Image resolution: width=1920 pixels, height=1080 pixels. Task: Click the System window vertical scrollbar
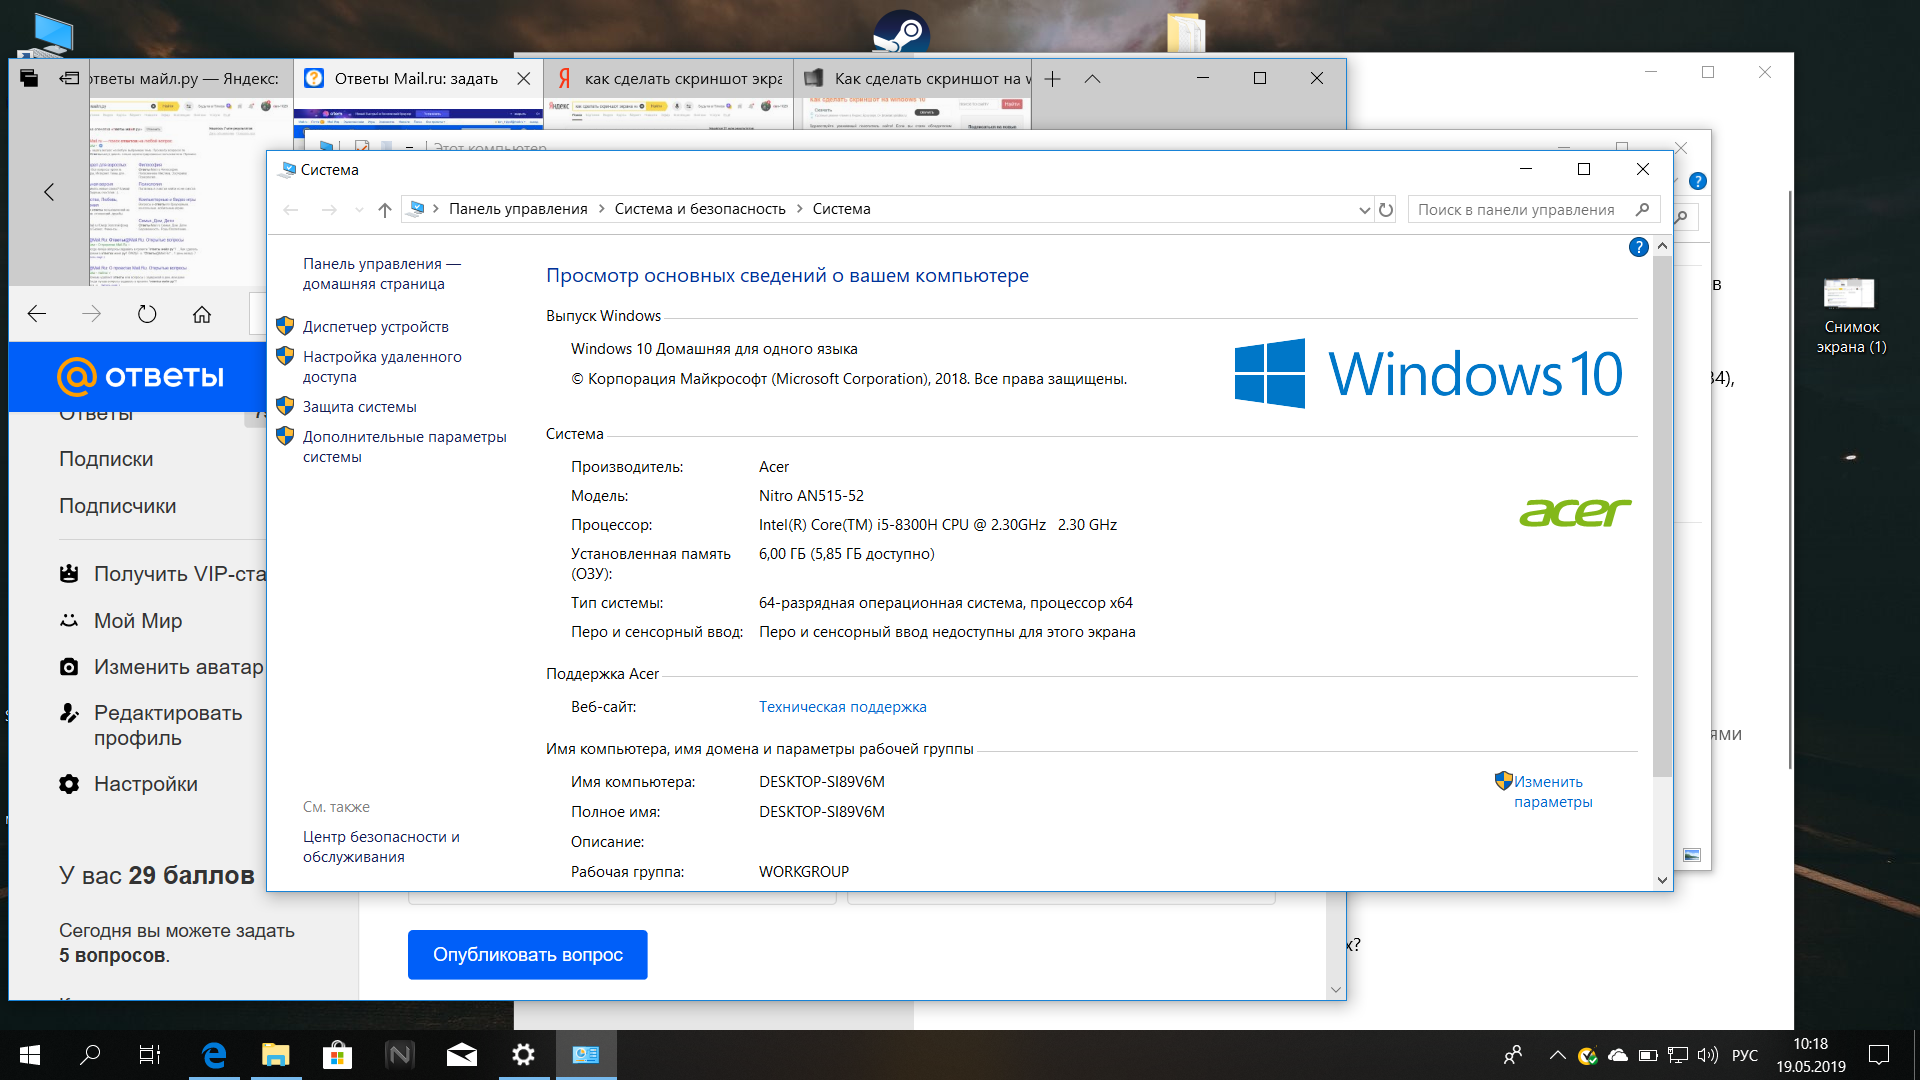(x=1662, y=515)
